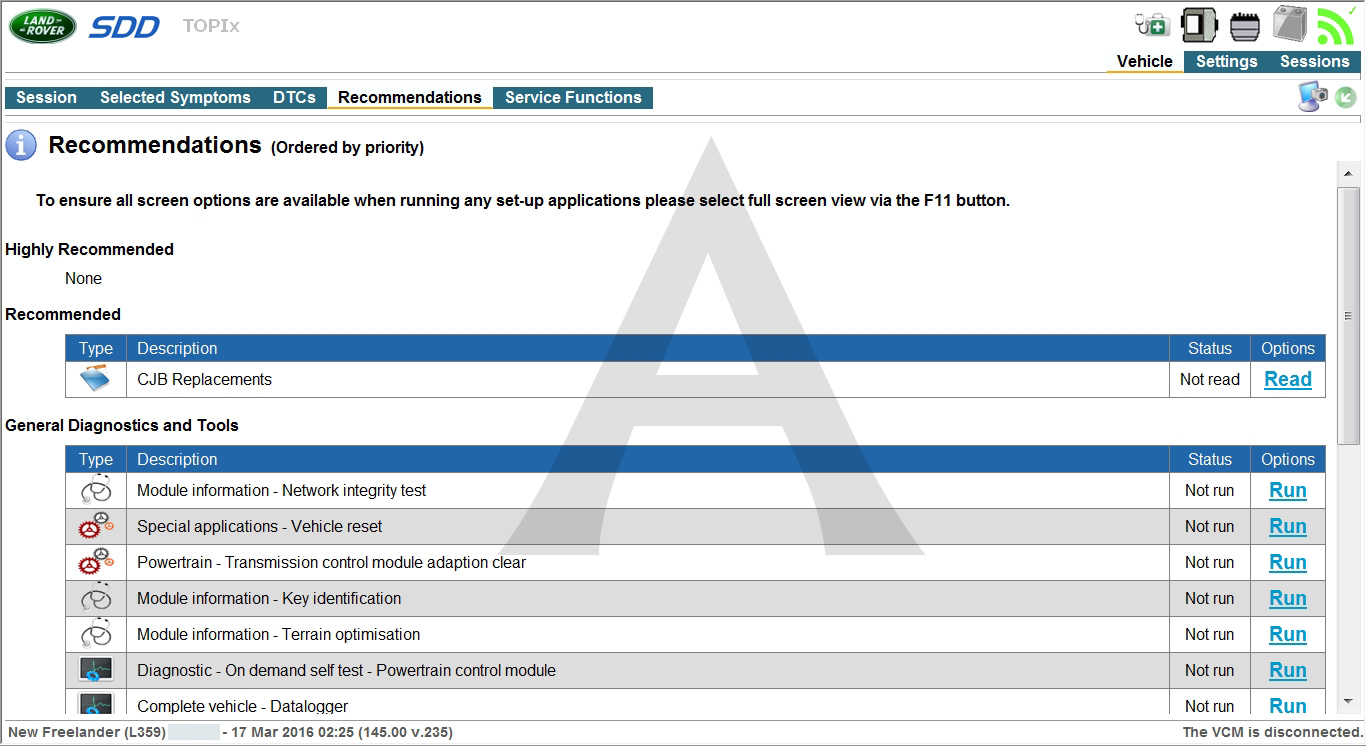Click the screen capture camera icon
The image size is (1366, 746).
pos(1313,97)
